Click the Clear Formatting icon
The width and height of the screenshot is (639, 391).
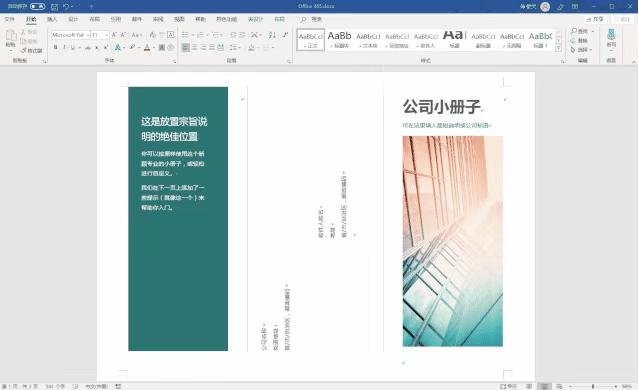coord(152,35)
